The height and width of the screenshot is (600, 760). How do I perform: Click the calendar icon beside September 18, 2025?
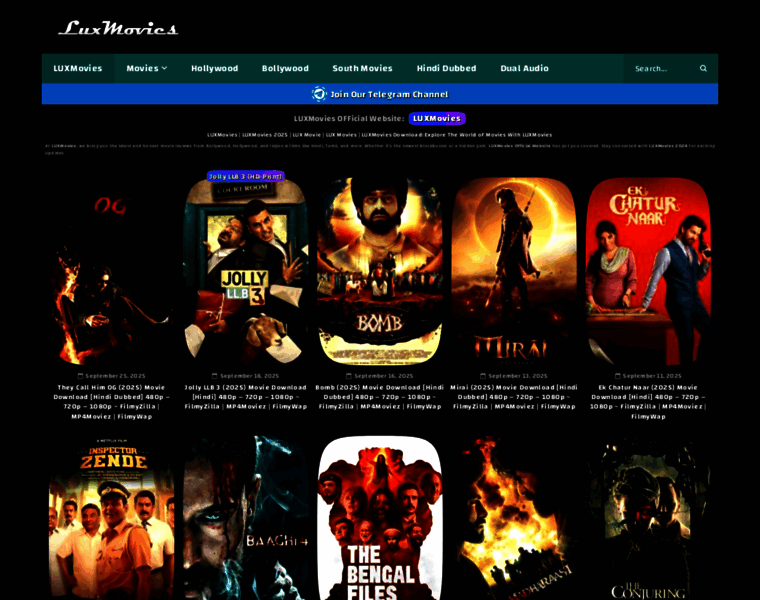tap(215, 376)
